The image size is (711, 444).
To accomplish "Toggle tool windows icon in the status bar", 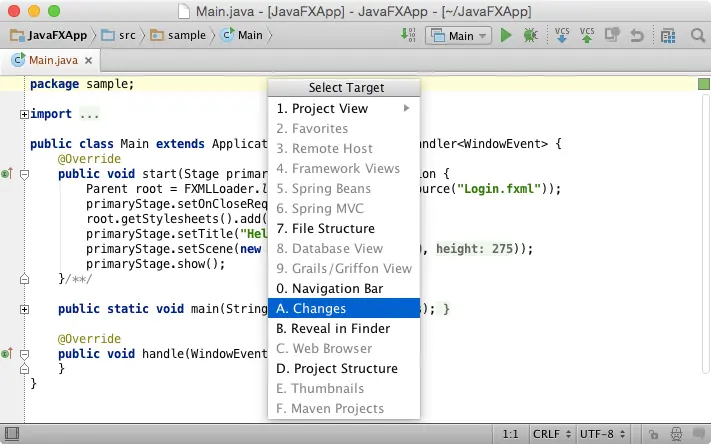I will [12, 434].
